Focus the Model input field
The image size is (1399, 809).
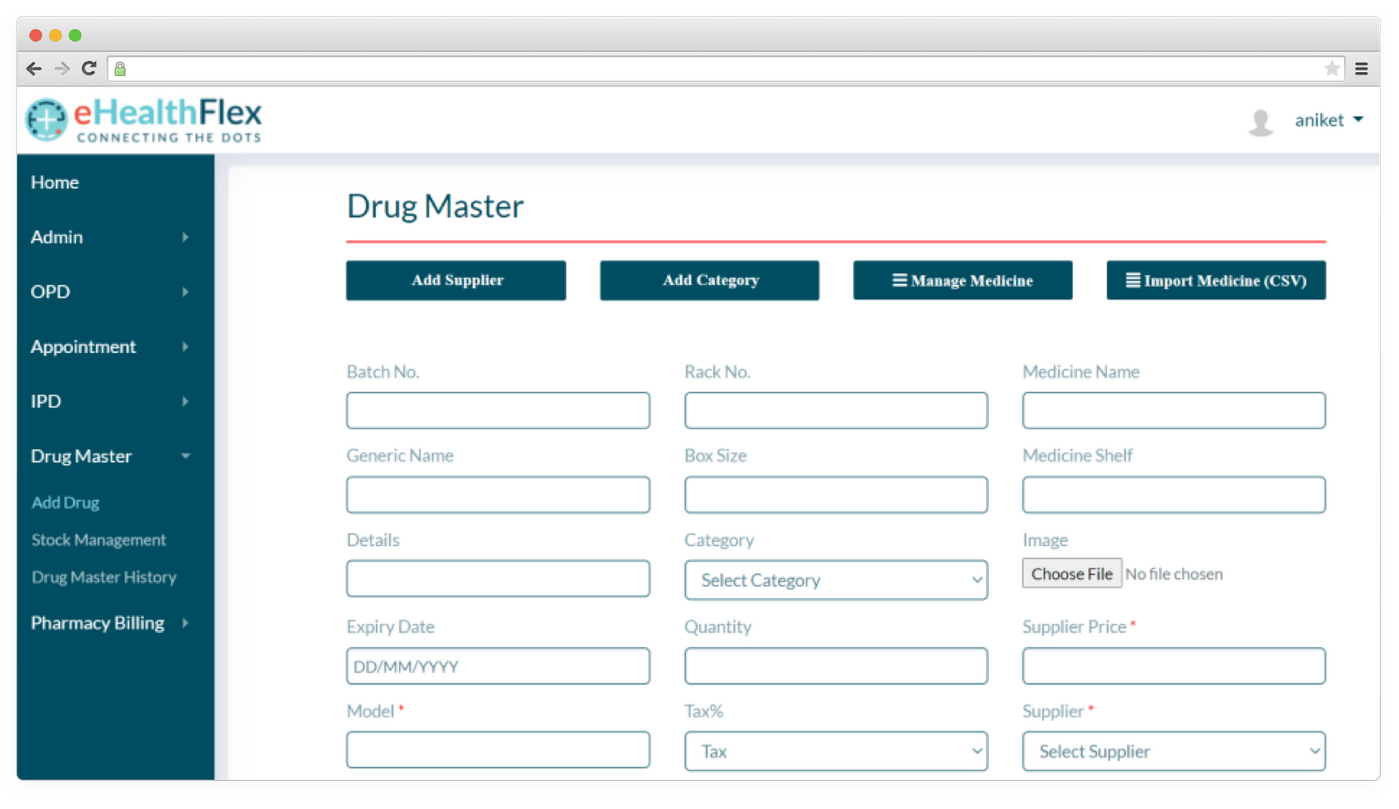tap(498, 750)
